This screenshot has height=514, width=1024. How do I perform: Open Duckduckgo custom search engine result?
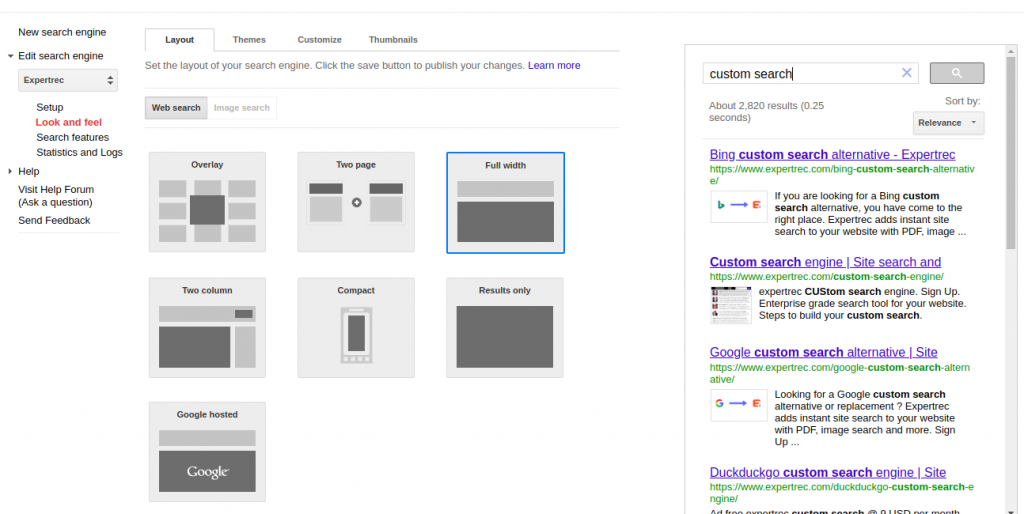tap(828, 472)
